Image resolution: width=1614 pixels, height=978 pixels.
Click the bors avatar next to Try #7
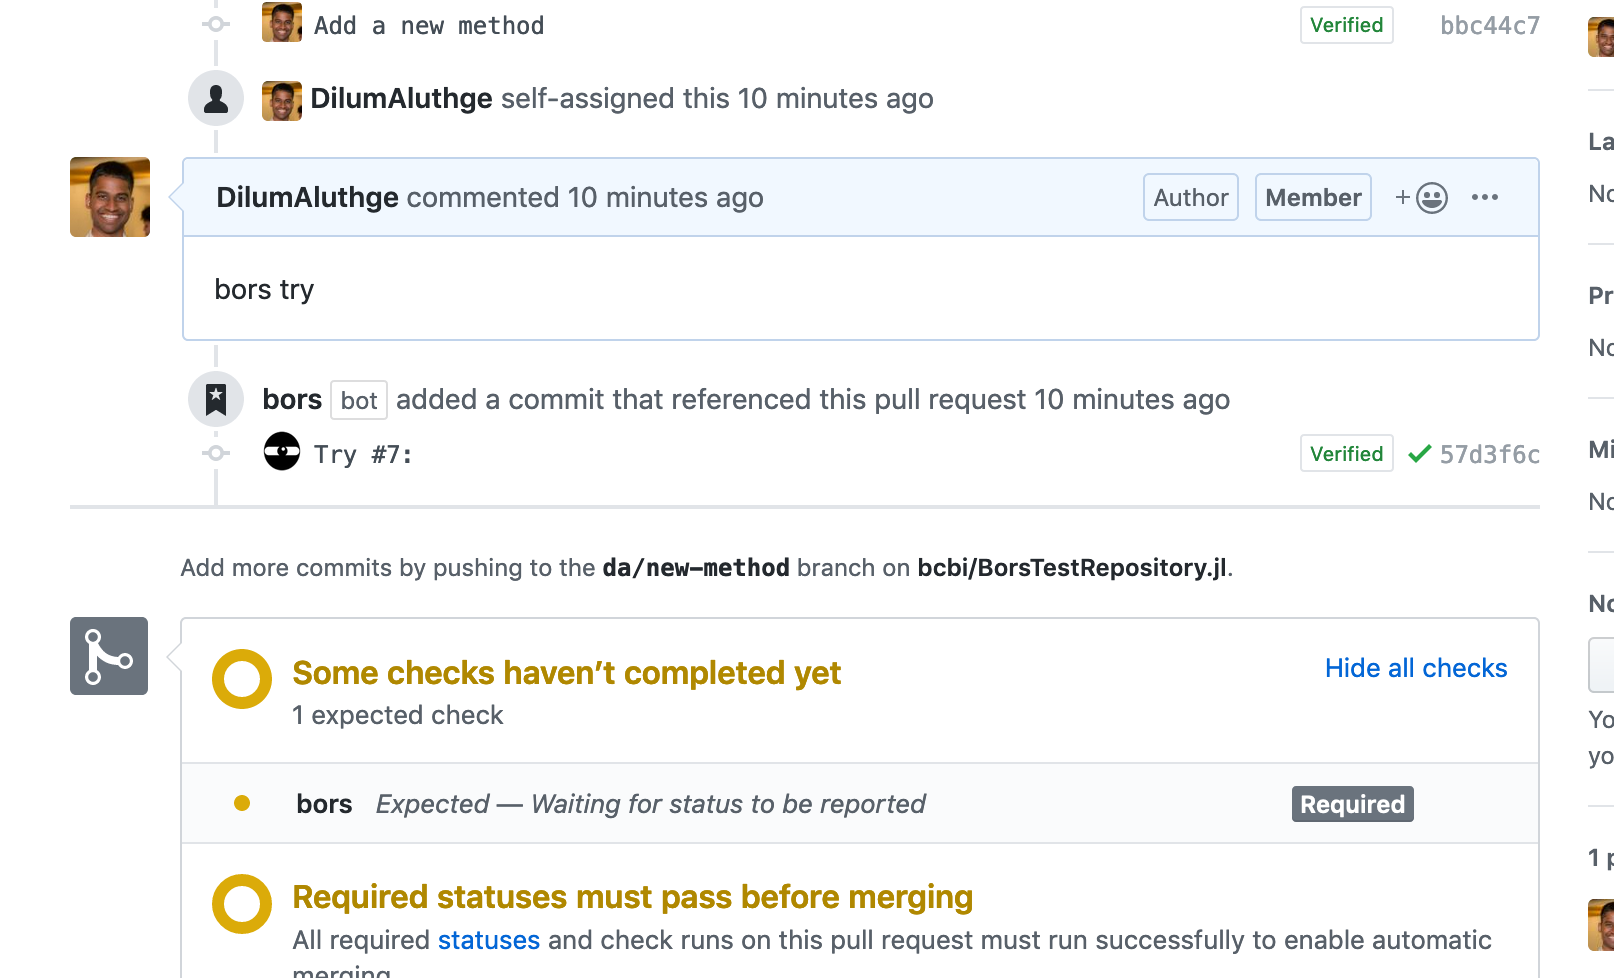coord(282,452)
